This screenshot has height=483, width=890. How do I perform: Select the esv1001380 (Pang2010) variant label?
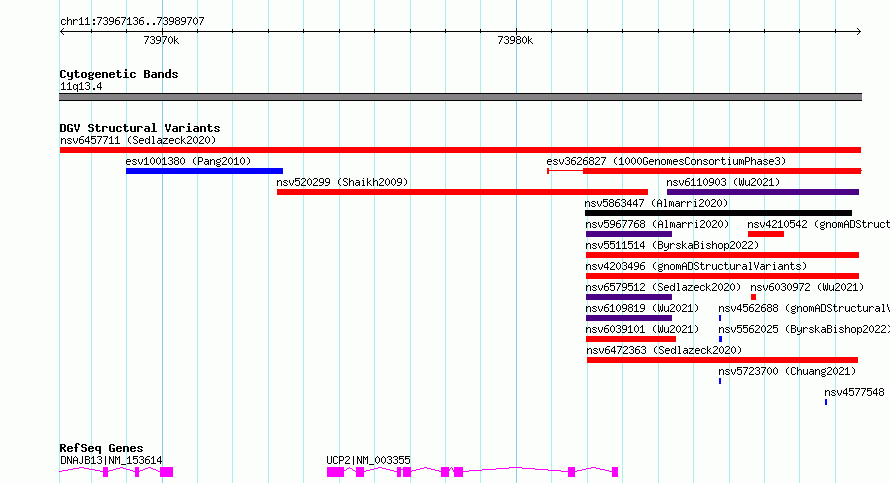[x=188, y=161]
